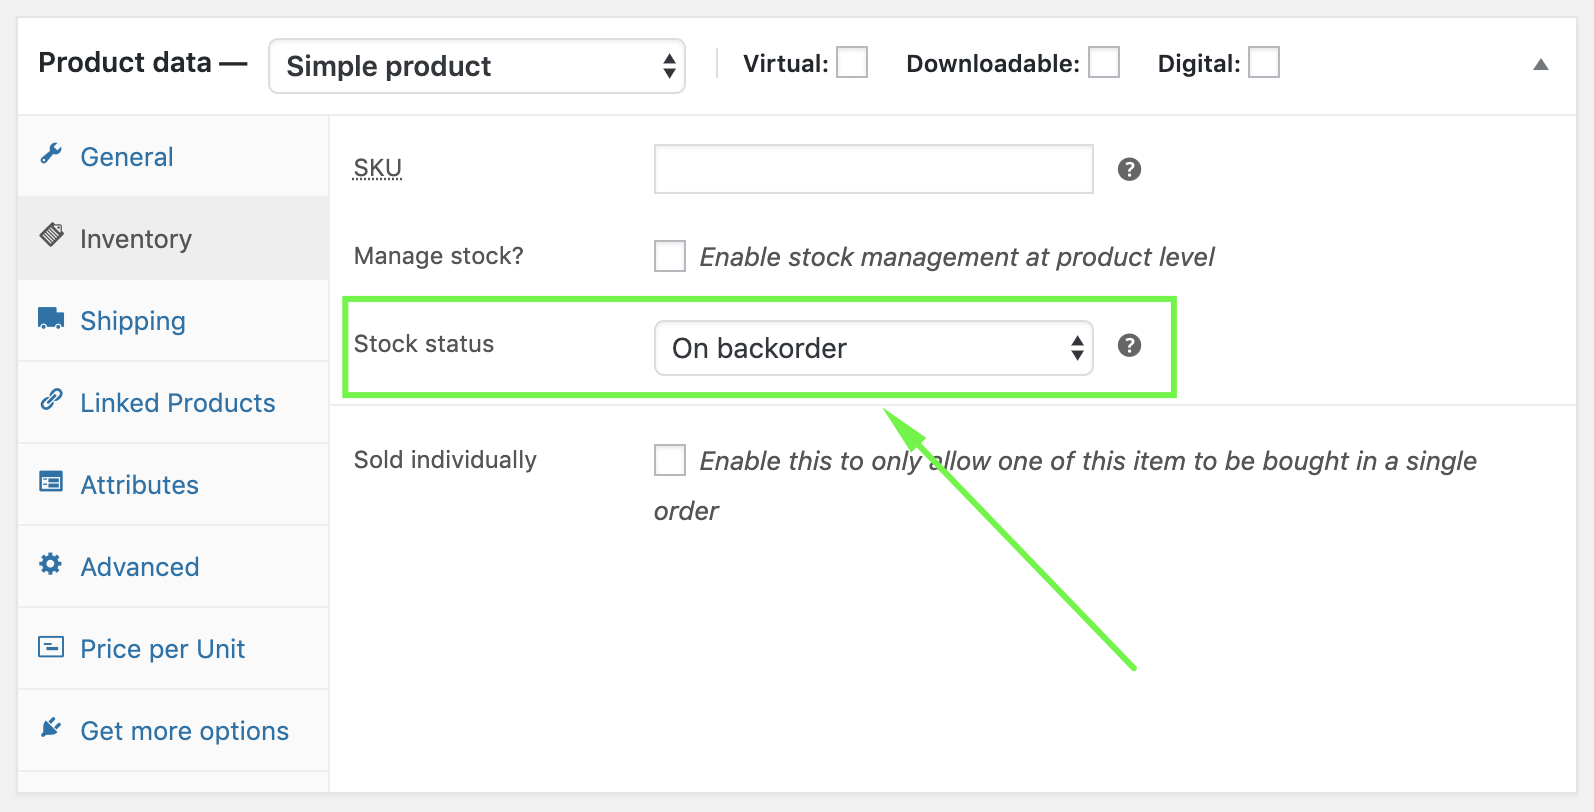
Task: Click the chain link icon beside Linked Products
Action: 51,399
